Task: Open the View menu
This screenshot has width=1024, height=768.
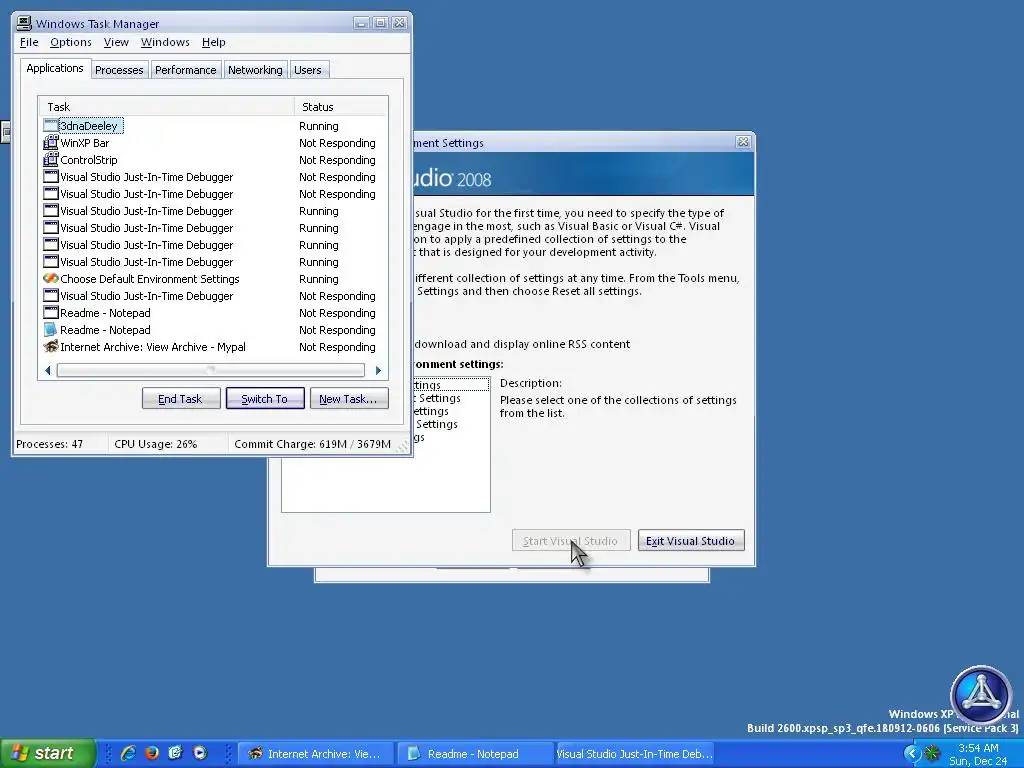Action: (x=116, y=42)
